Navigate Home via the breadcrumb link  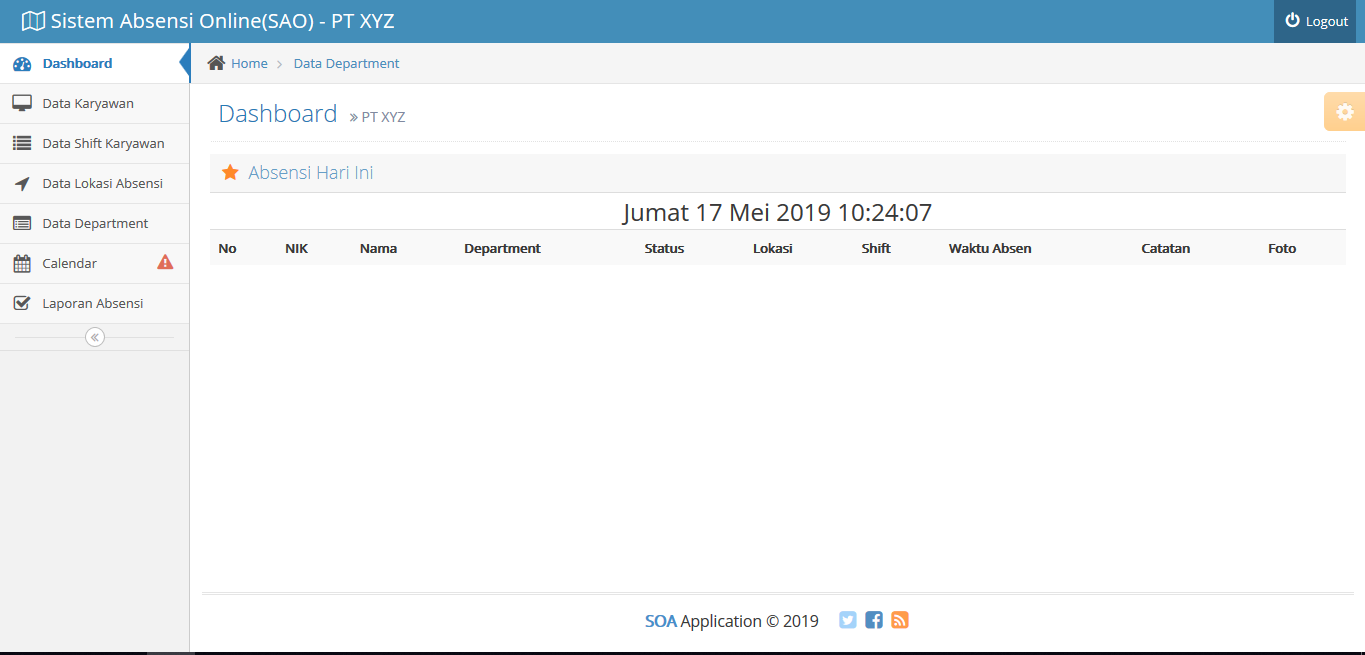[247, 63]
